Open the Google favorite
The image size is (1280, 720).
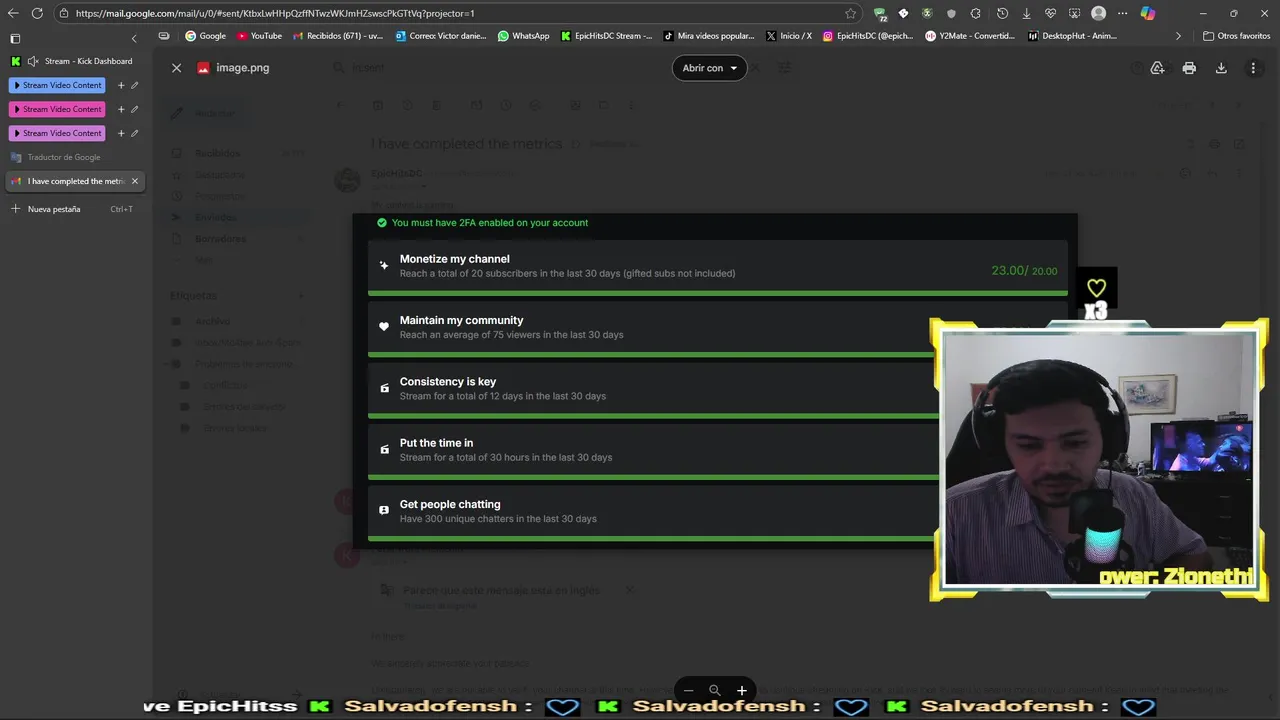click(x=206, y=36)
